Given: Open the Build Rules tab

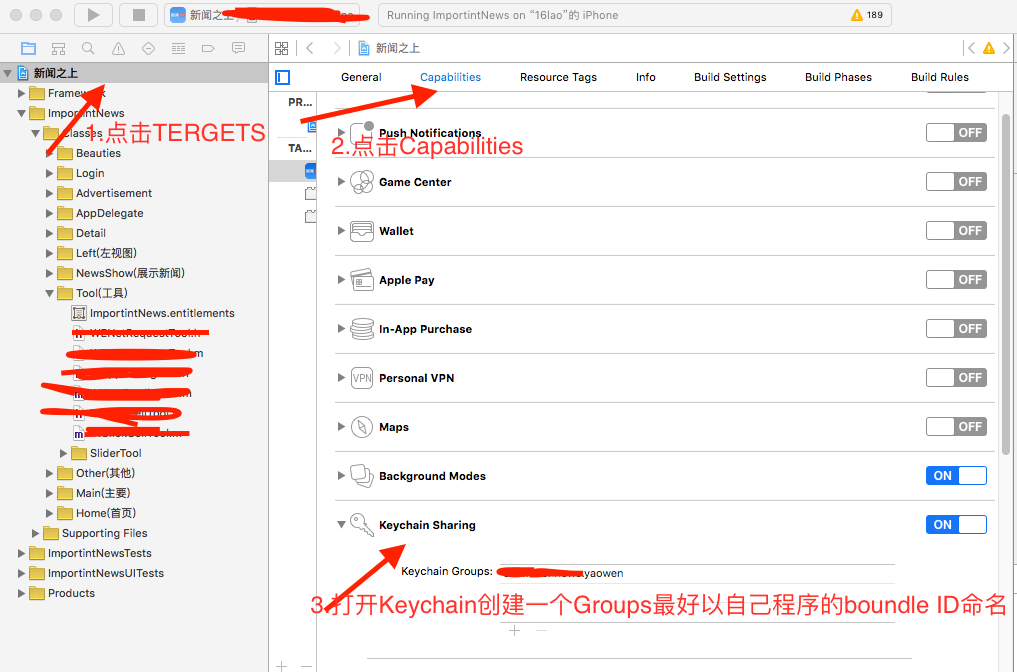Looking at the screenshot, I should pyautogui.click(x=940, y=77).
